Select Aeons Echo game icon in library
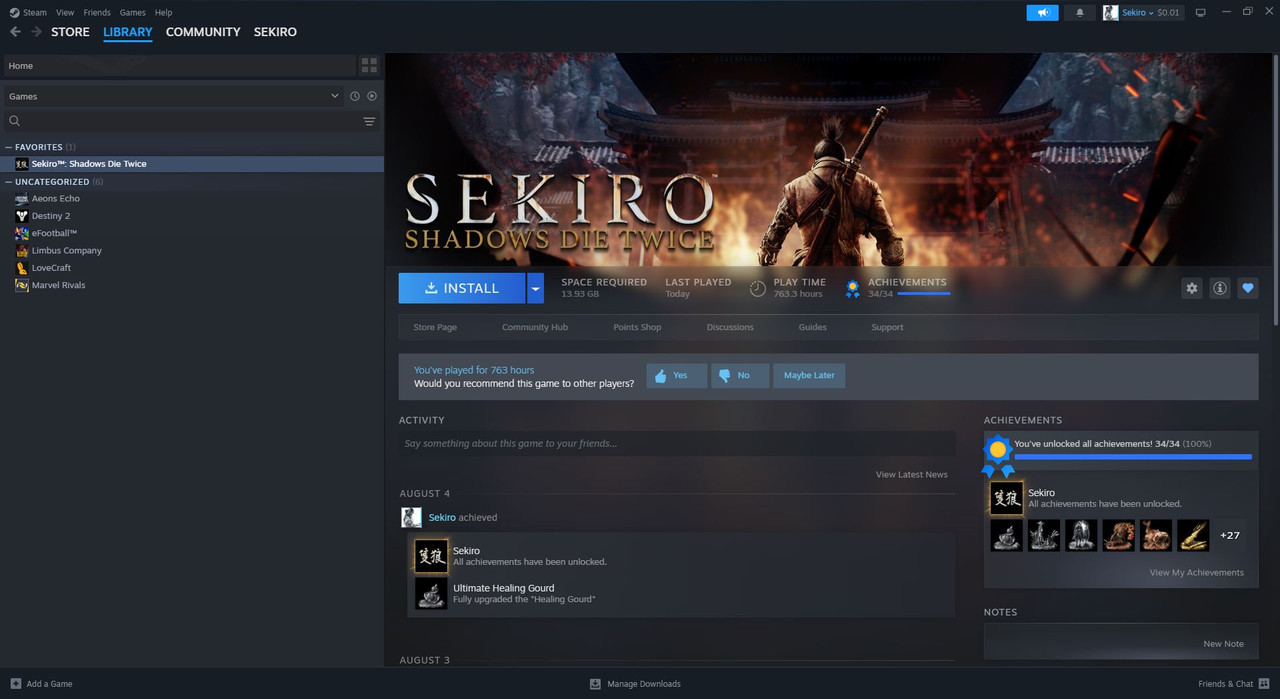Screen dimensions: 1280x699 pos(22,198)
